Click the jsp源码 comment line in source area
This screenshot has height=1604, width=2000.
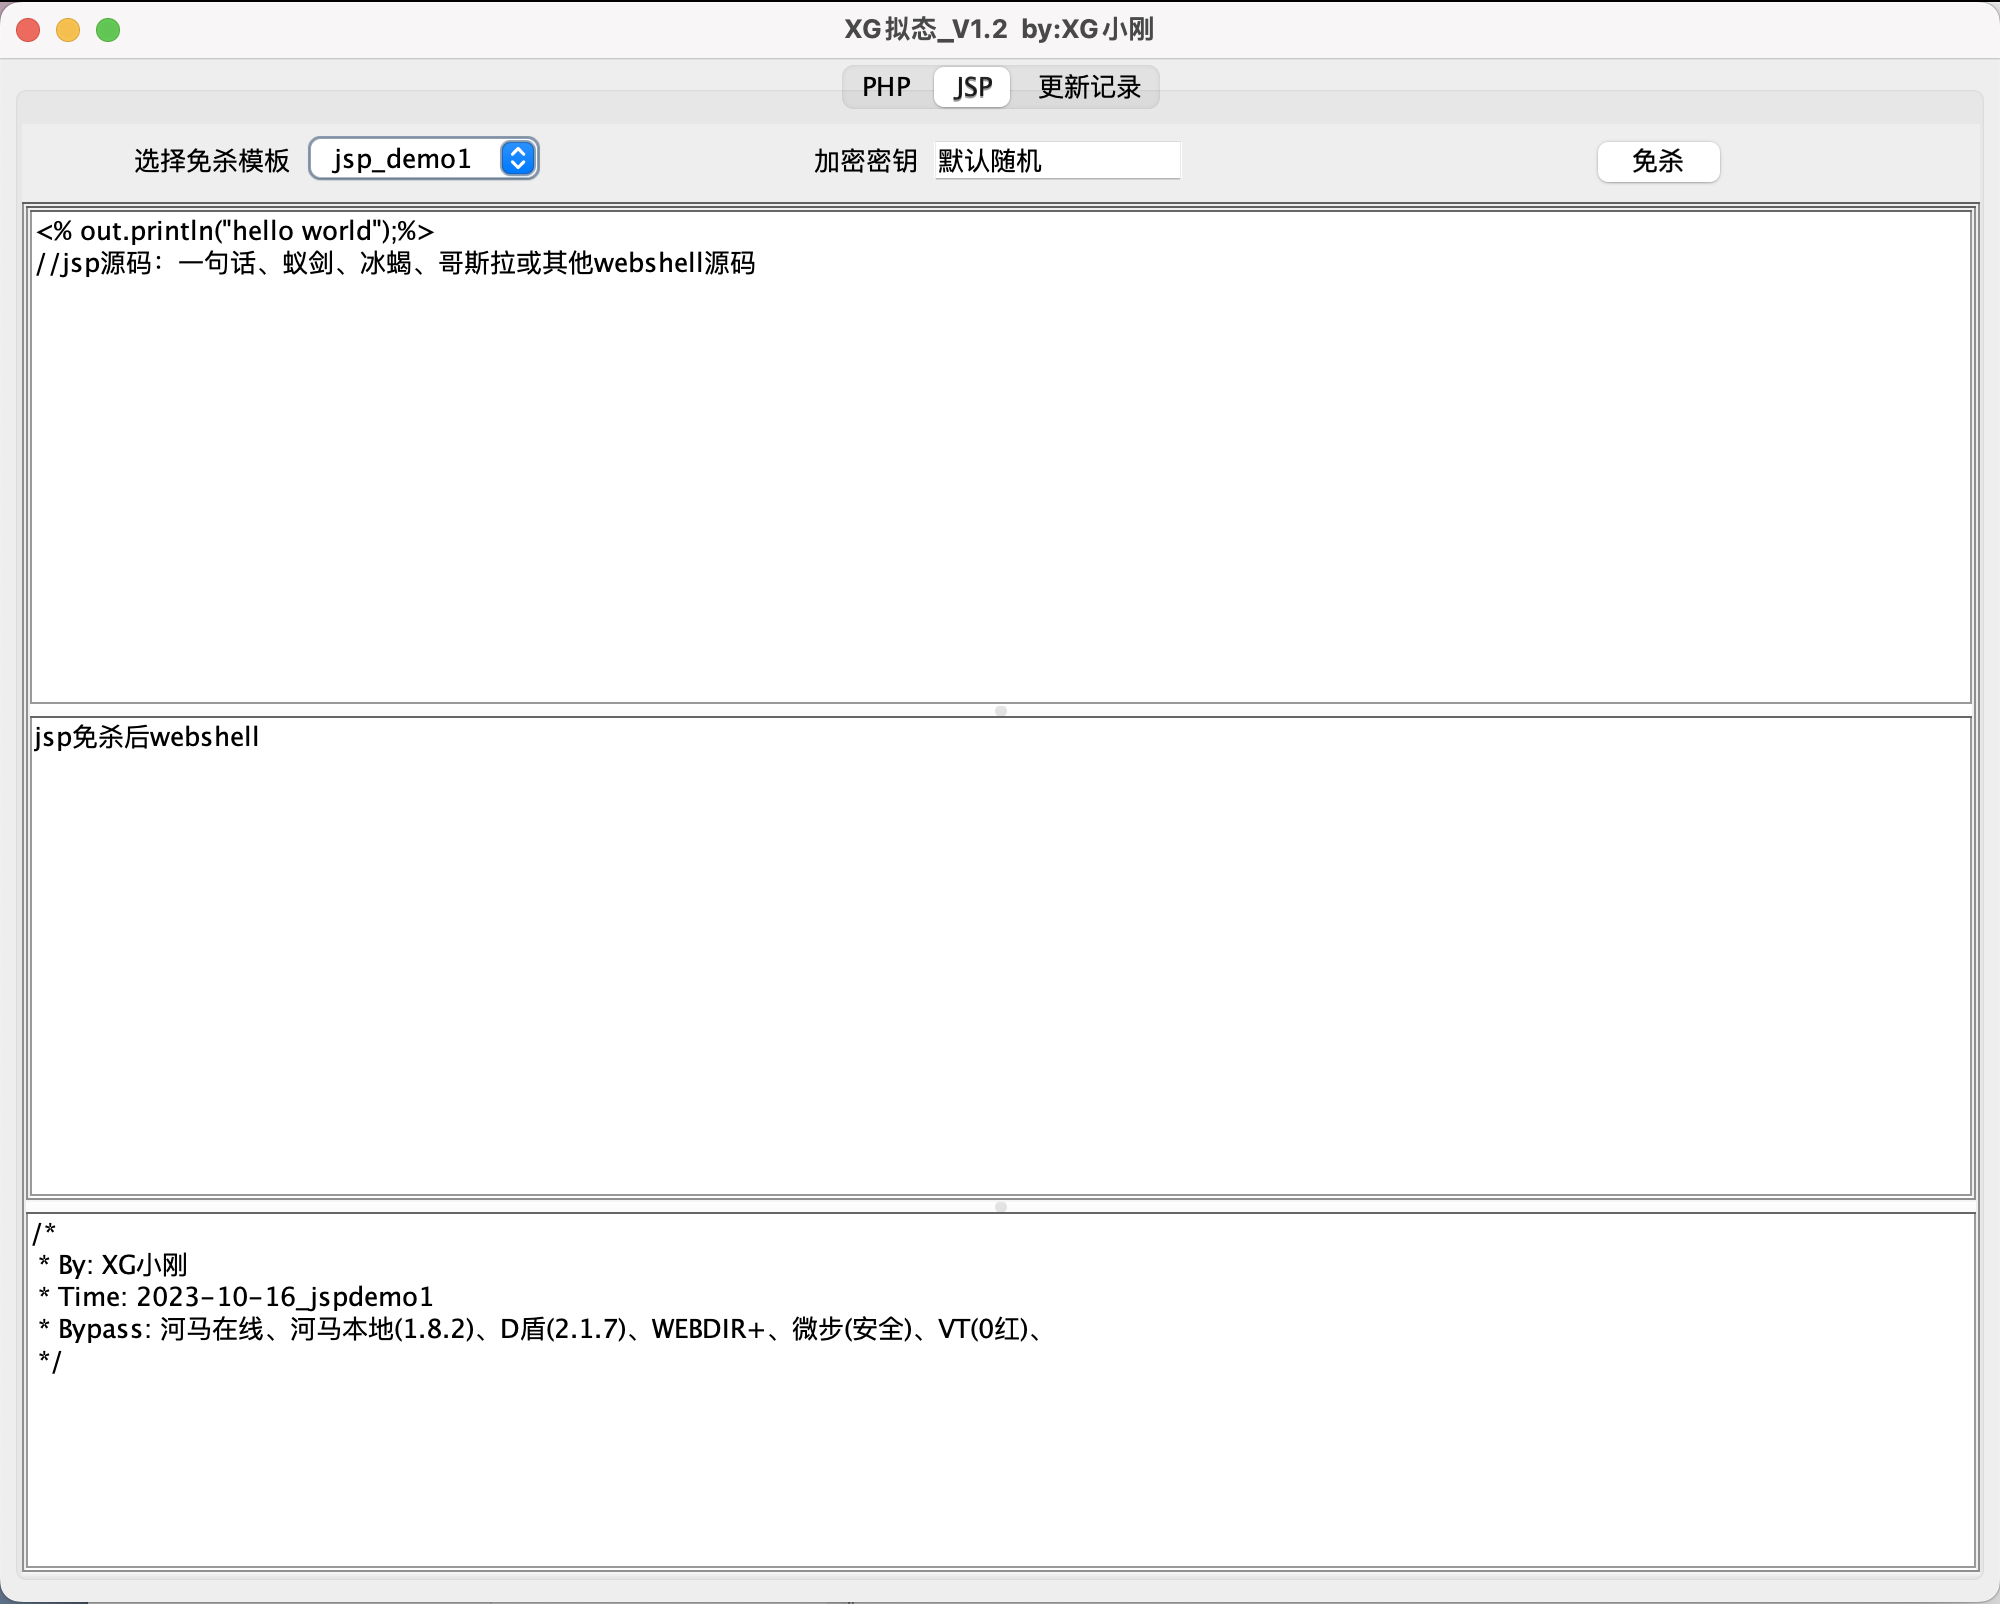point(396,263)
